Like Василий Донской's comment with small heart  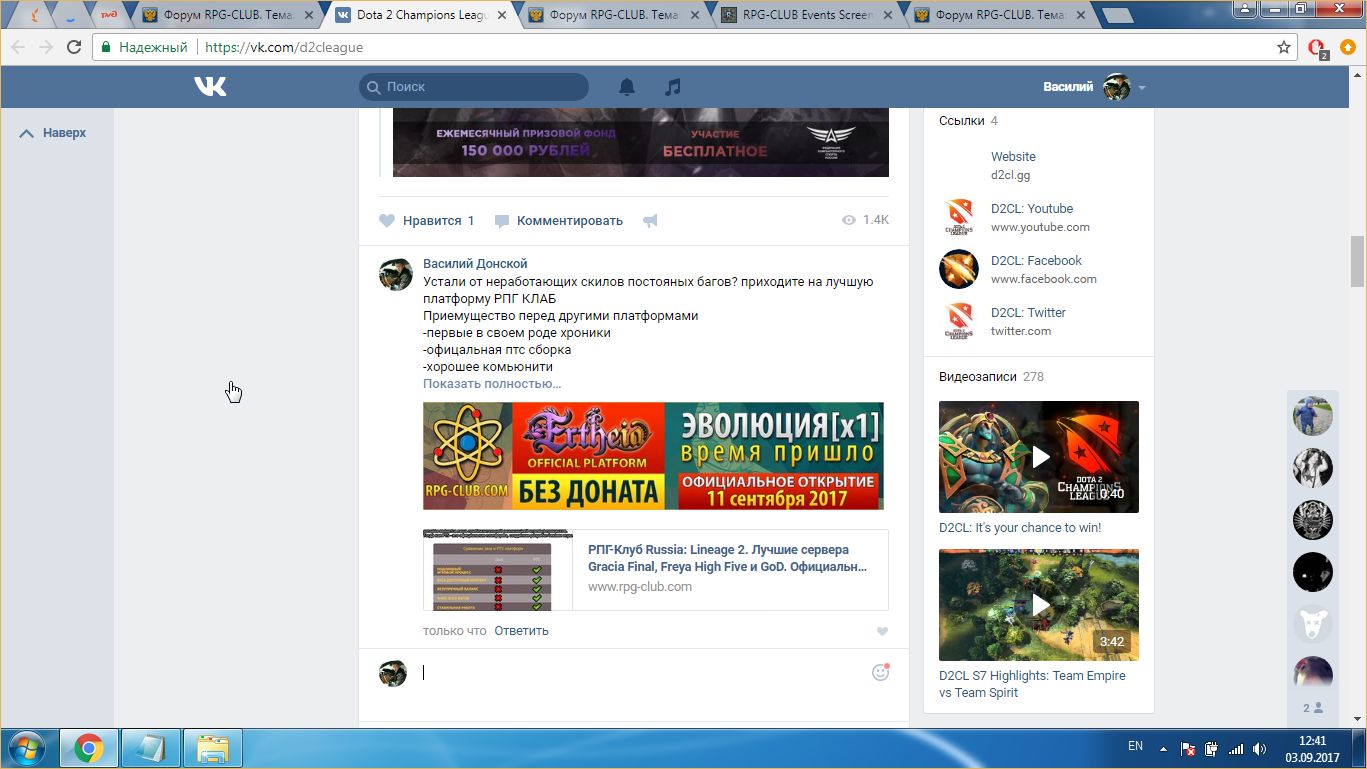882,631
